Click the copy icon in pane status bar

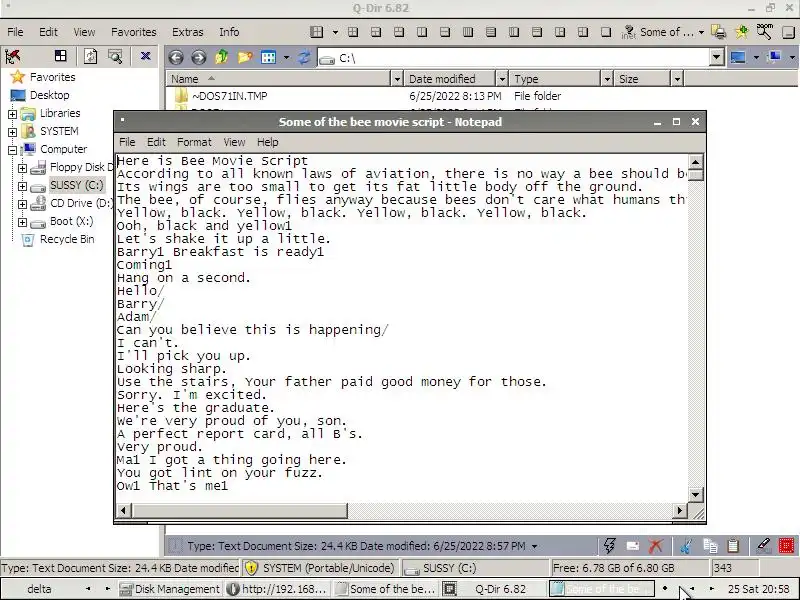[710, 546]
